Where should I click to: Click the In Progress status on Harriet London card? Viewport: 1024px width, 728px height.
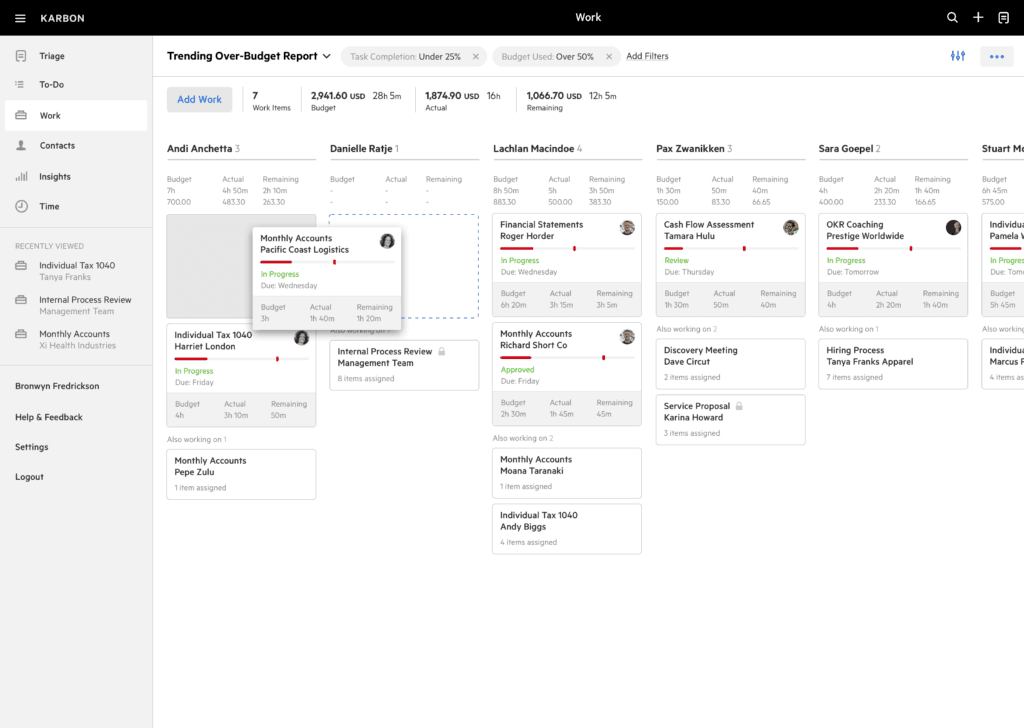tap(194, 371)
